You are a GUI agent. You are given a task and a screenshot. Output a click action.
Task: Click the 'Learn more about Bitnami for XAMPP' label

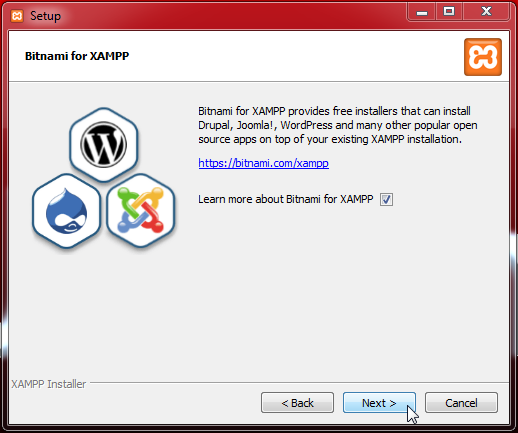286,199
